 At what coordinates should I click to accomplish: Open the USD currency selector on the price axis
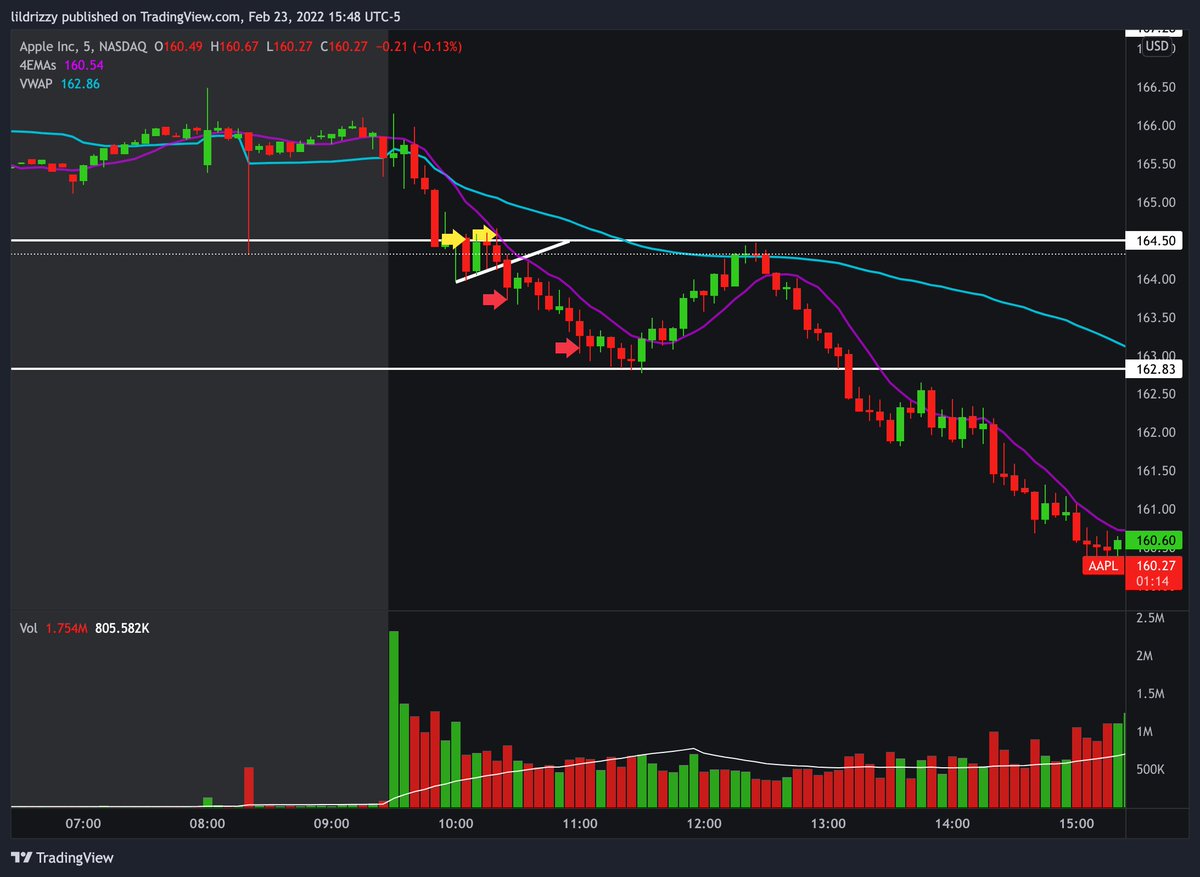click(1157, 45)
